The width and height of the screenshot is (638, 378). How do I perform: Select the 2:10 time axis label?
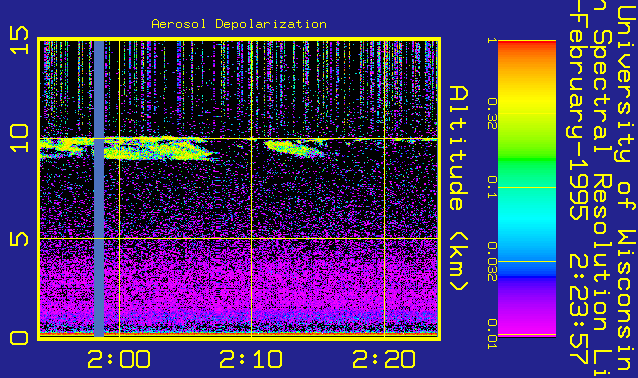[x=251, y=359]
